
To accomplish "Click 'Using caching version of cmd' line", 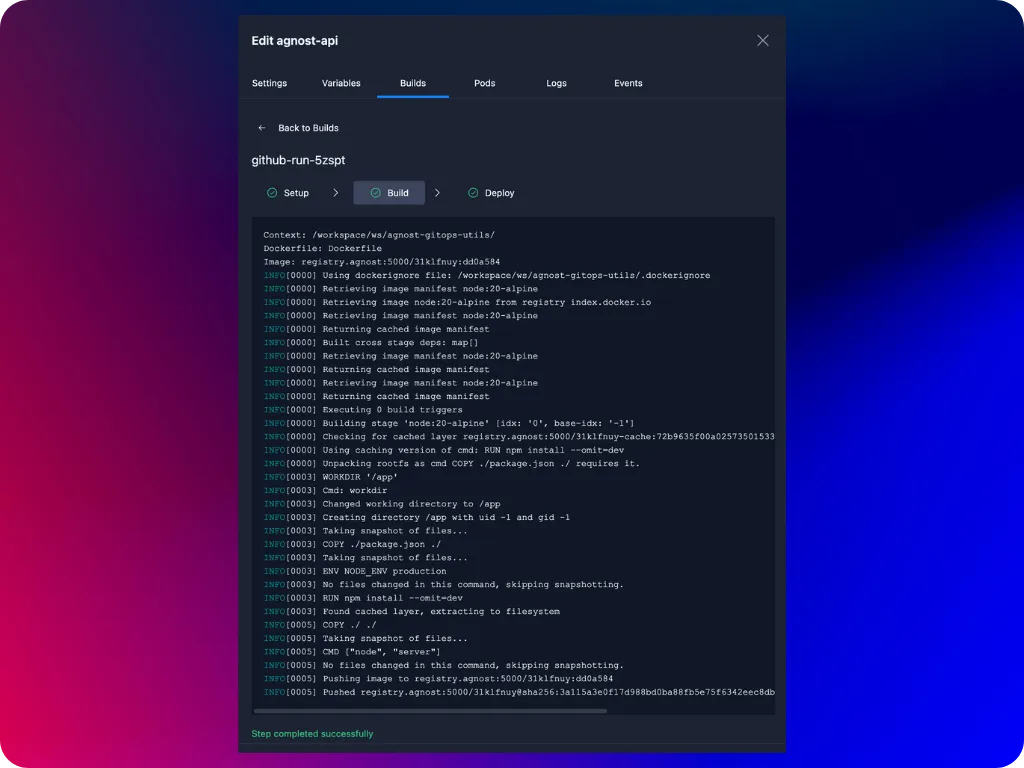I will (444, 451).
